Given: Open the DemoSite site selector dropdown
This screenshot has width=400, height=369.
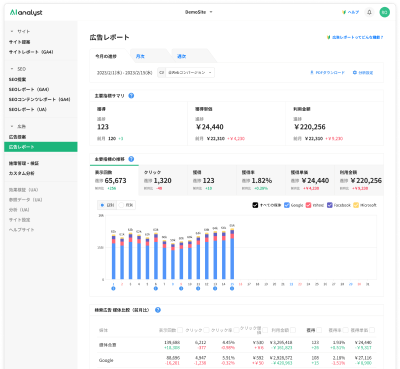Looking at the screenshot, I should [x=199, y=12].
